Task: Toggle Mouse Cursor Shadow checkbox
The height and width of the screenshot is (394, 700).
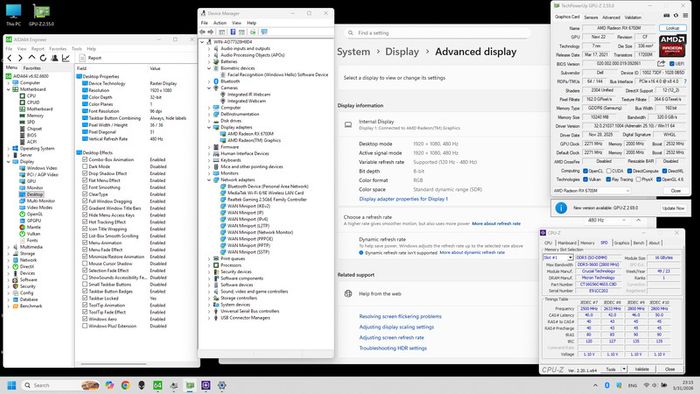Action: [85, 264]
